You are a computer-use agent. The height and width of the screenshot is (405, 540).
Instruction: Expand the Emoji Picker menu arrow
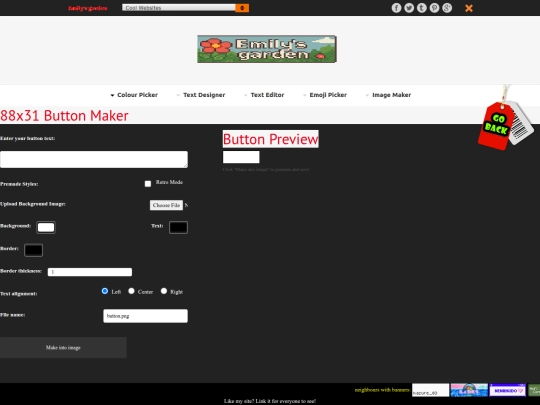304,95
